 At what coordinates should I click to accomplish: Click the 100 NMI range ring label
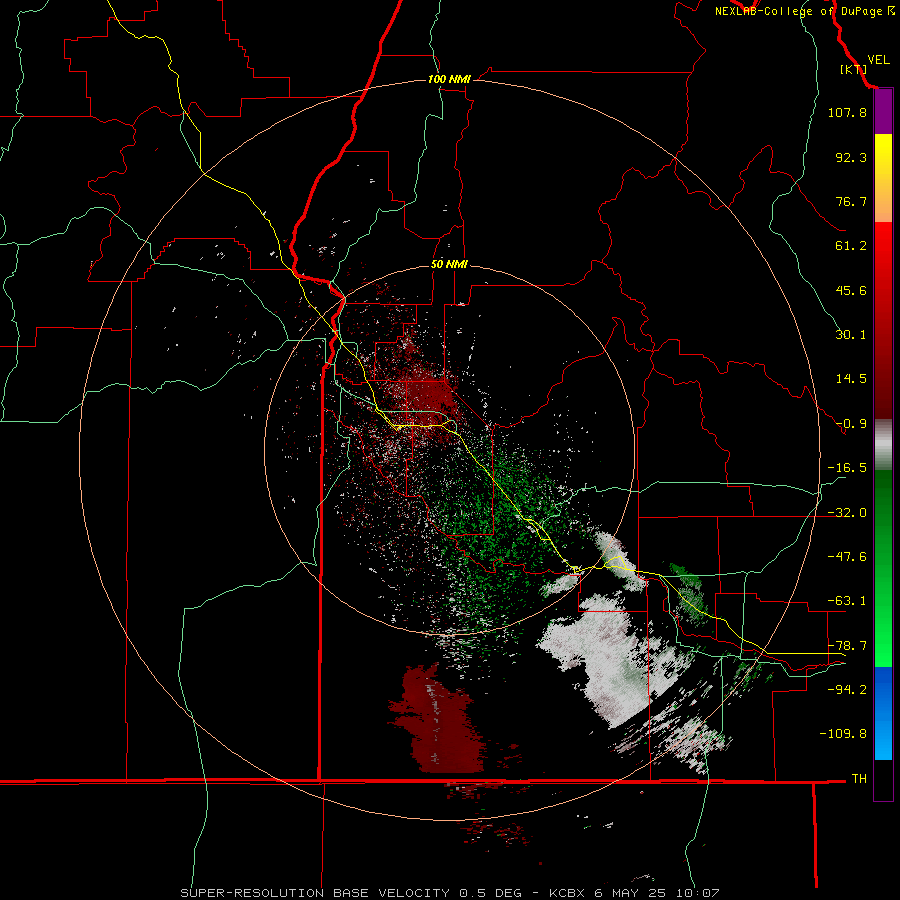pyautogui.click(x=449, y=79)
